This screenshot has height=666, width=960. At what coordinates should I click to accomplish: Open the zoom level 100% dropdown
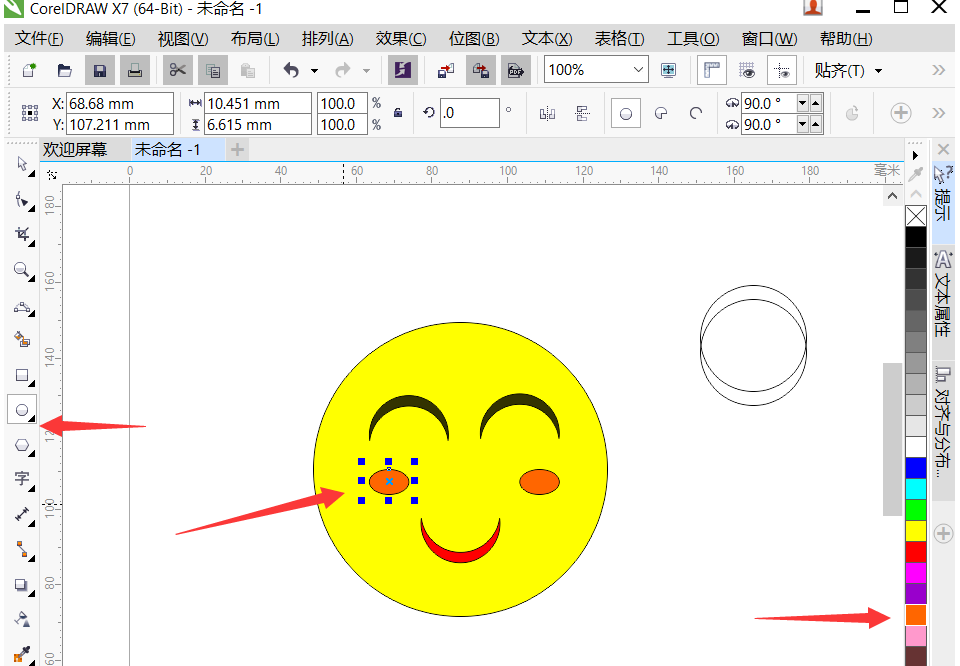pyautogui.click(x=639, y=70)
